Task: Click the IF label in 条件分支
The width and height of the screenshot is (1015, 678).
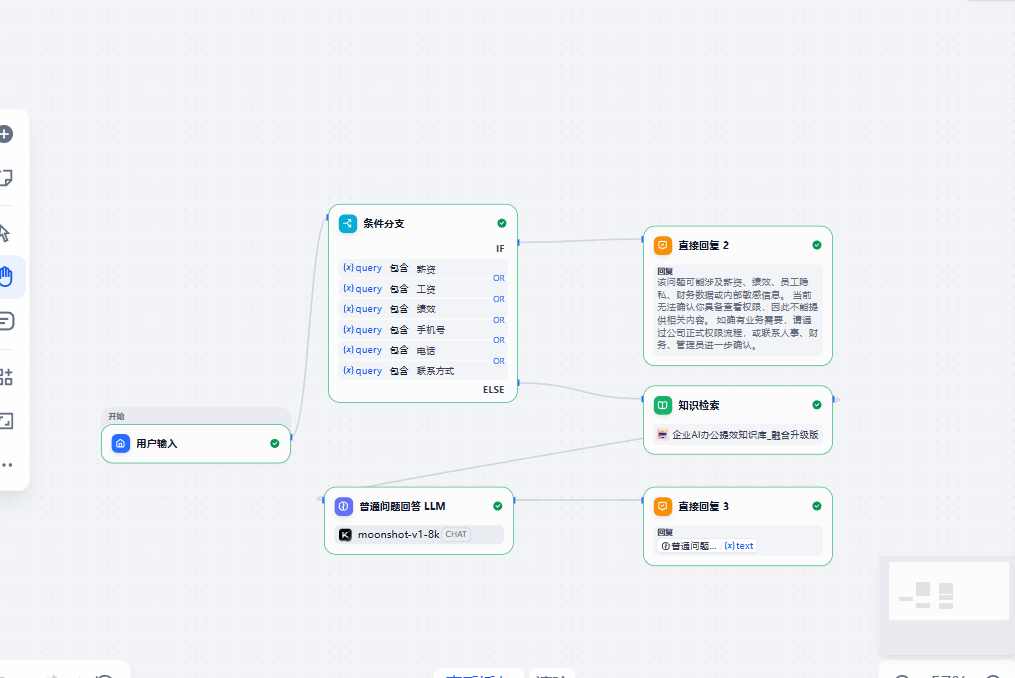Action: pyautogui.click(x=500, y=249)
